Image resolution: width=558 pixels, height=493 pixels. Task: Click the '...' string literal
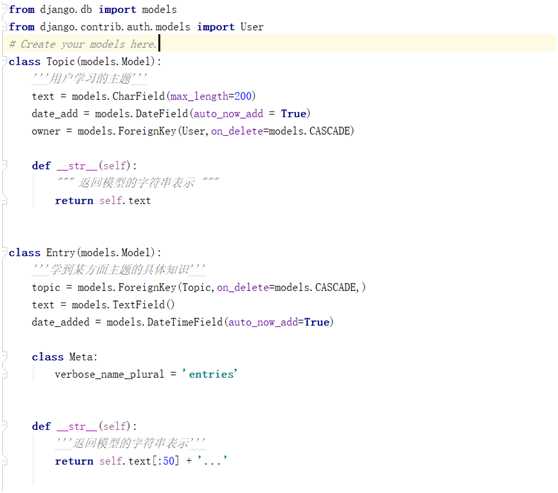pyautogui.click(x=212, y=461)
